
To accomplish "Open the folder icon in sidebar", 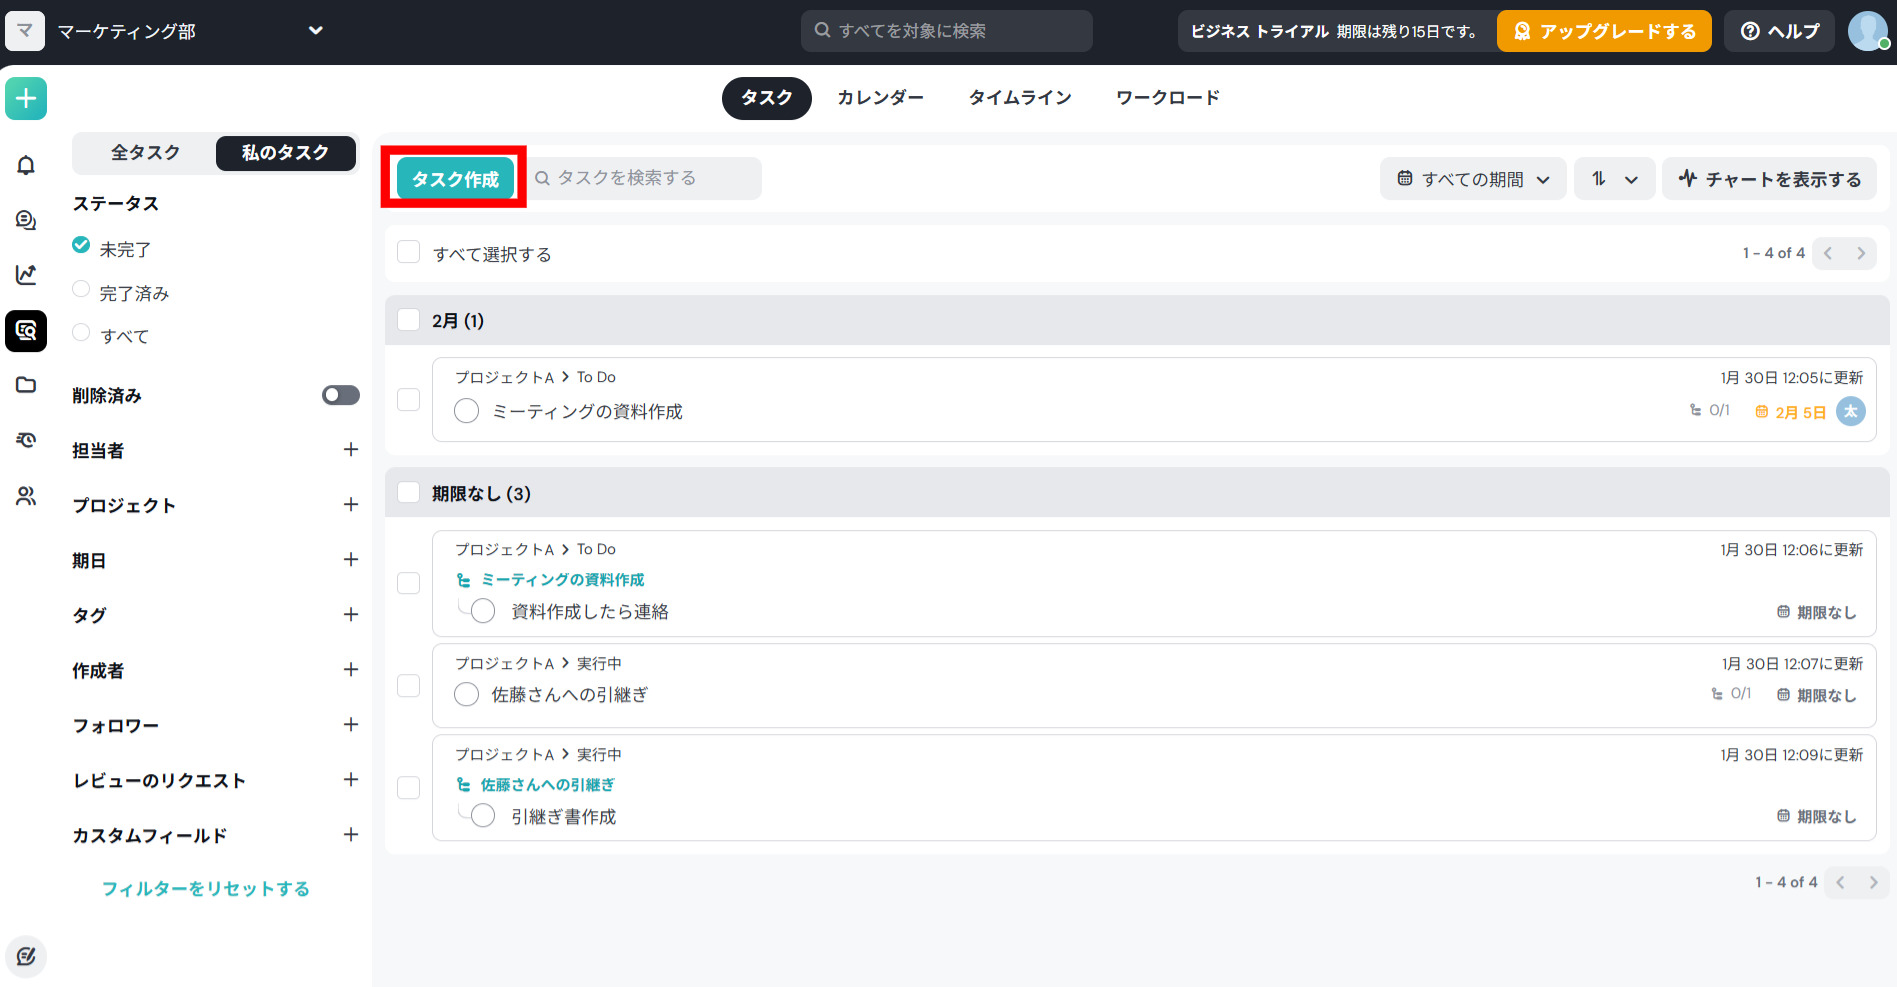I will 26,385.
